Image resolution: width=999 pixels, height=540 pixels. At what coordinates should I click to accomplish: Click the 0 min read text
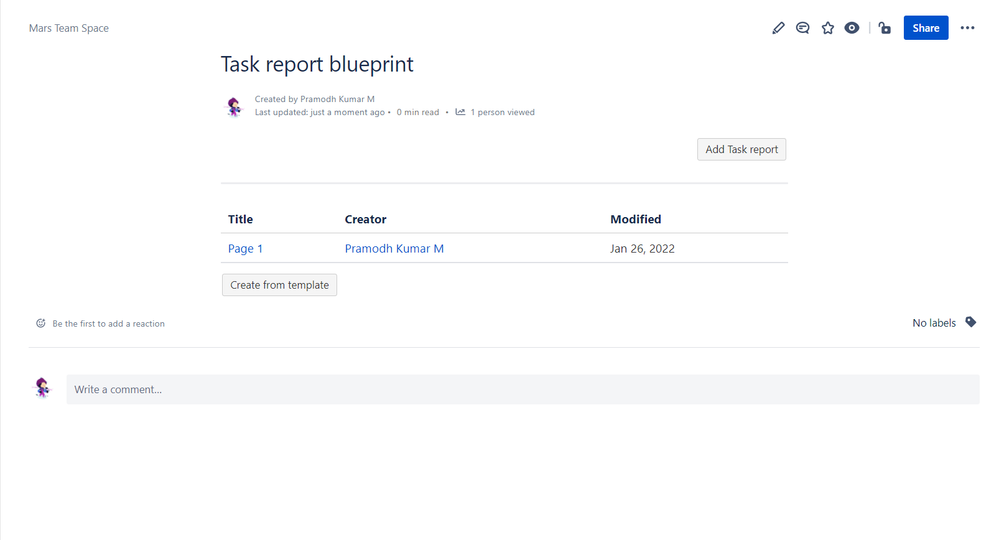click(418, 112)
